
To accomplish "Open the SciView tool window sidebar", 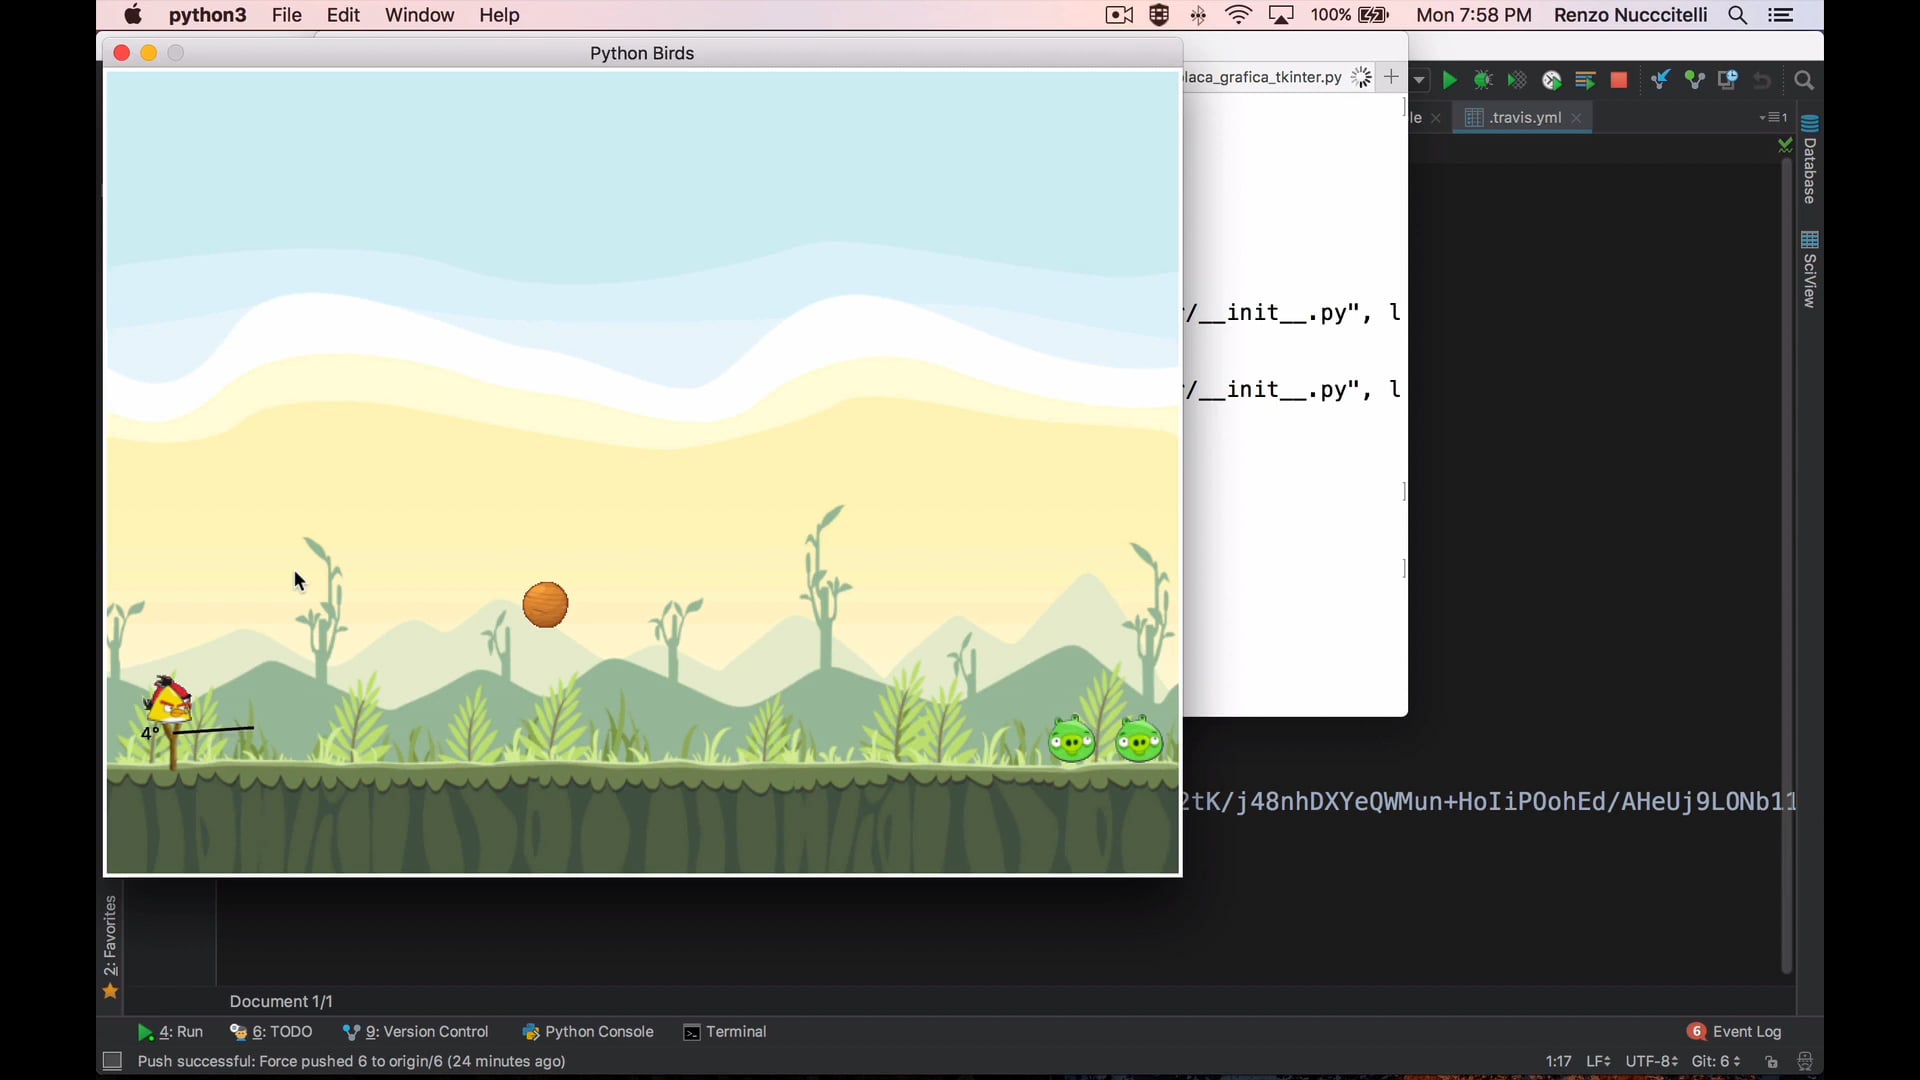I will pos(1810,270).
